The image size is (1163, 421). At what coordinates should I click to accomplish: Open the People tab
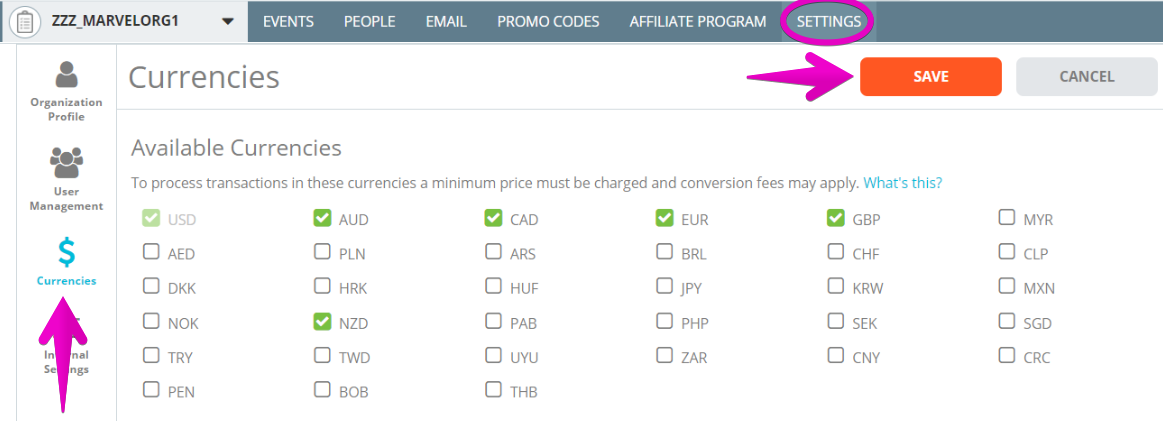click(x=369, y=21)
